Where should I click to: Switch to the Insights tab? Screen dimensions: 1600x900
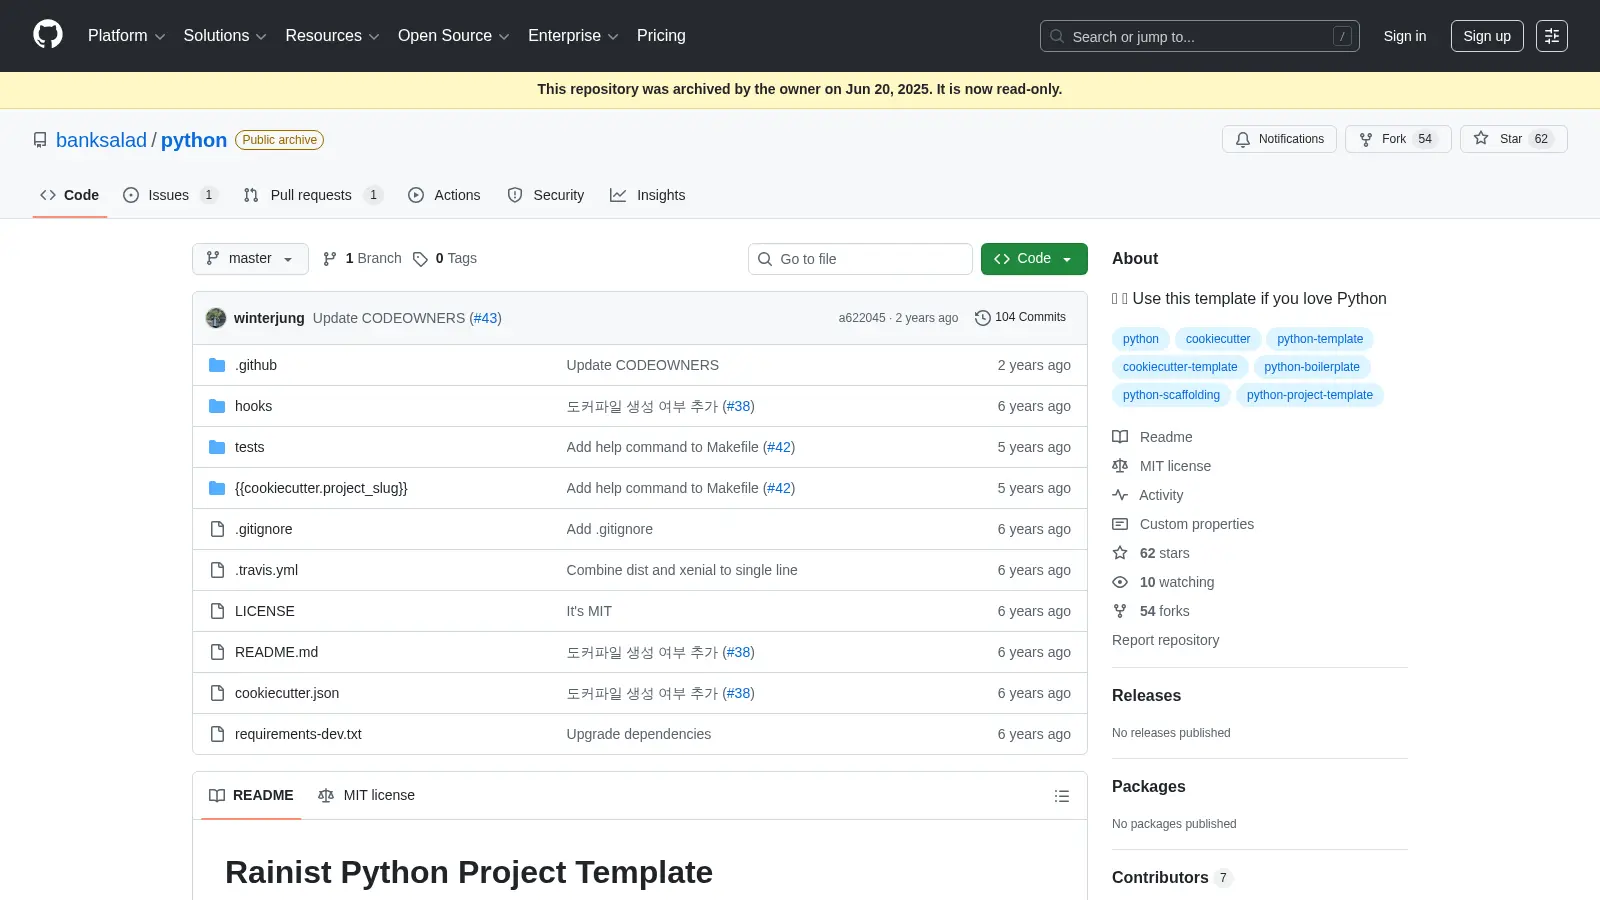648,195
